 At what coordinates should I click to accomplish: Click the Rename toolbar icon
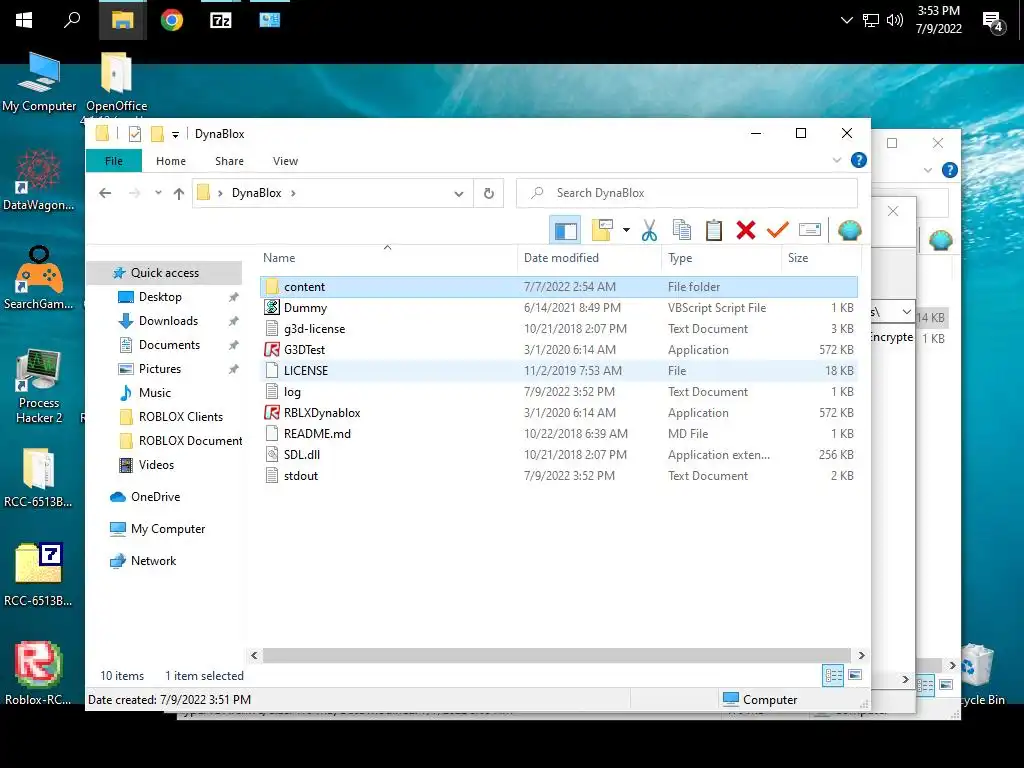[x=810, y=230]
